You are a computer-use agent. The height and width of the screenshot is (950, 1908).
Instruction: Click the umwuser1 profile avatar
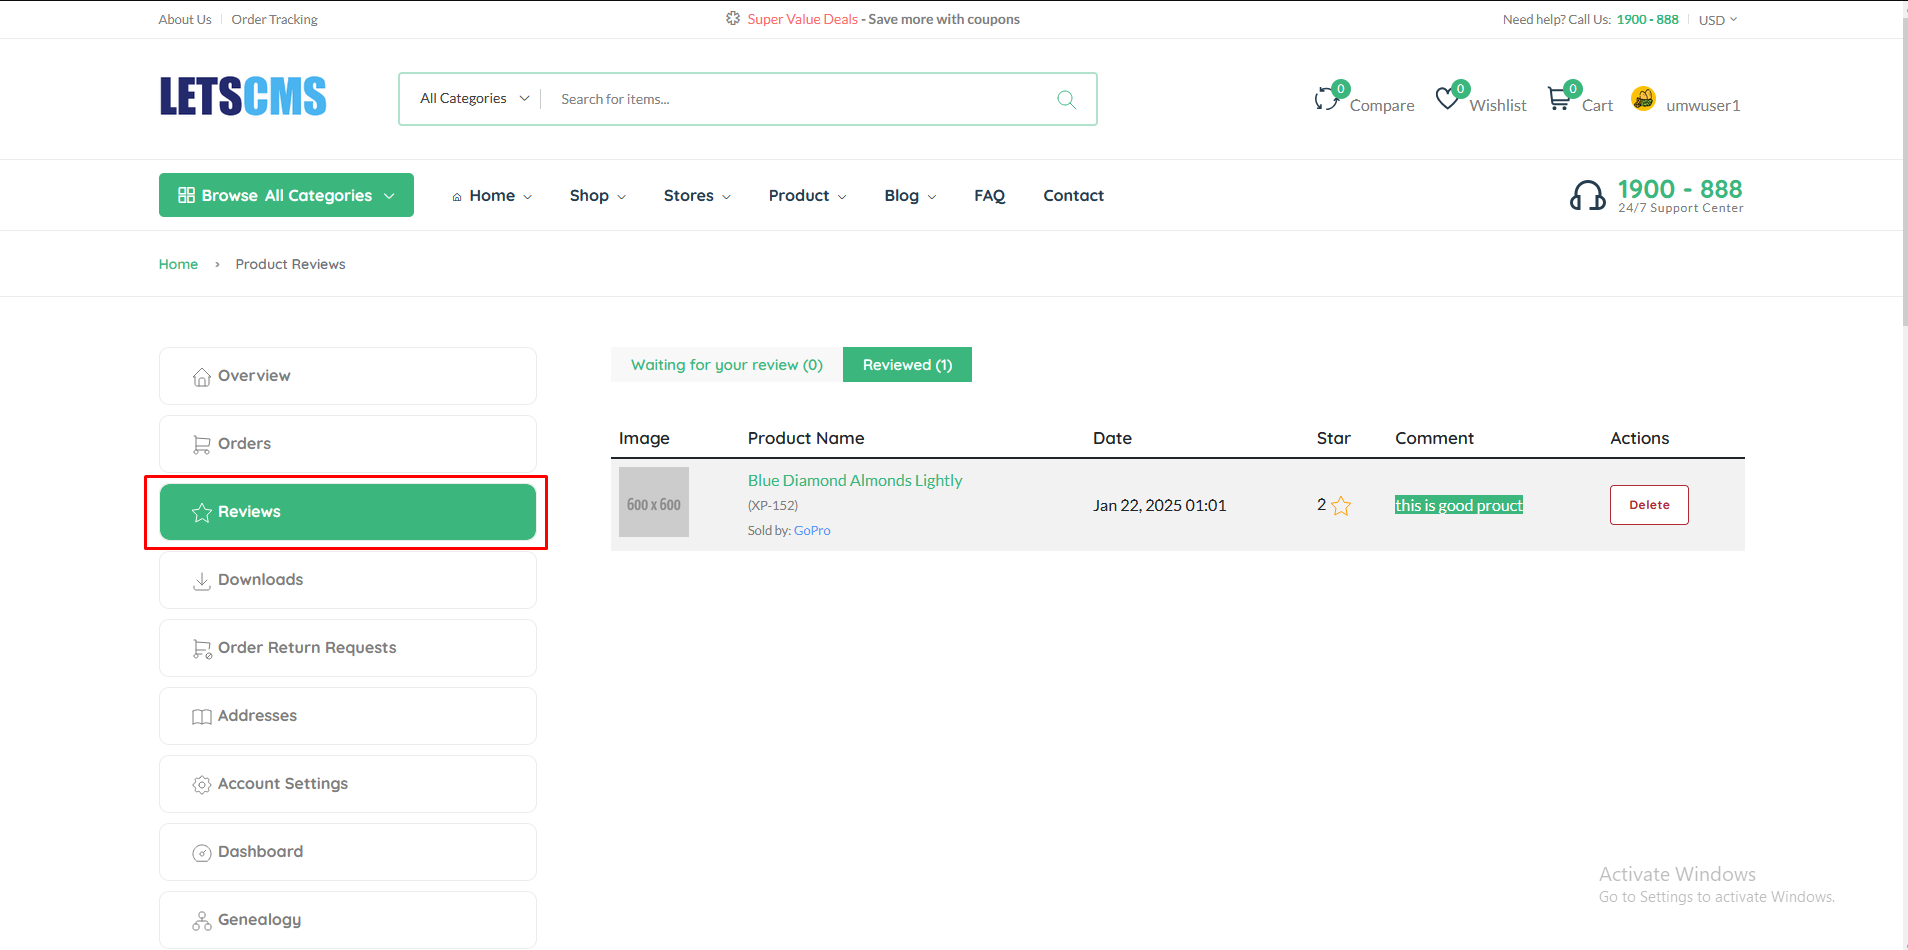click(x=1644, y=98)
